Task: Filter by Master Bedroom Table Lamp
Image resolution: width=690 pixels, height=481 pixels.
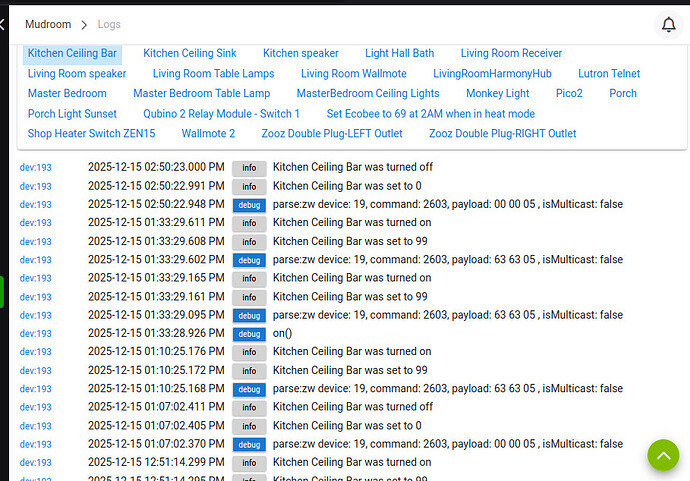Action: pyautogui.click(x=201, y=93)
